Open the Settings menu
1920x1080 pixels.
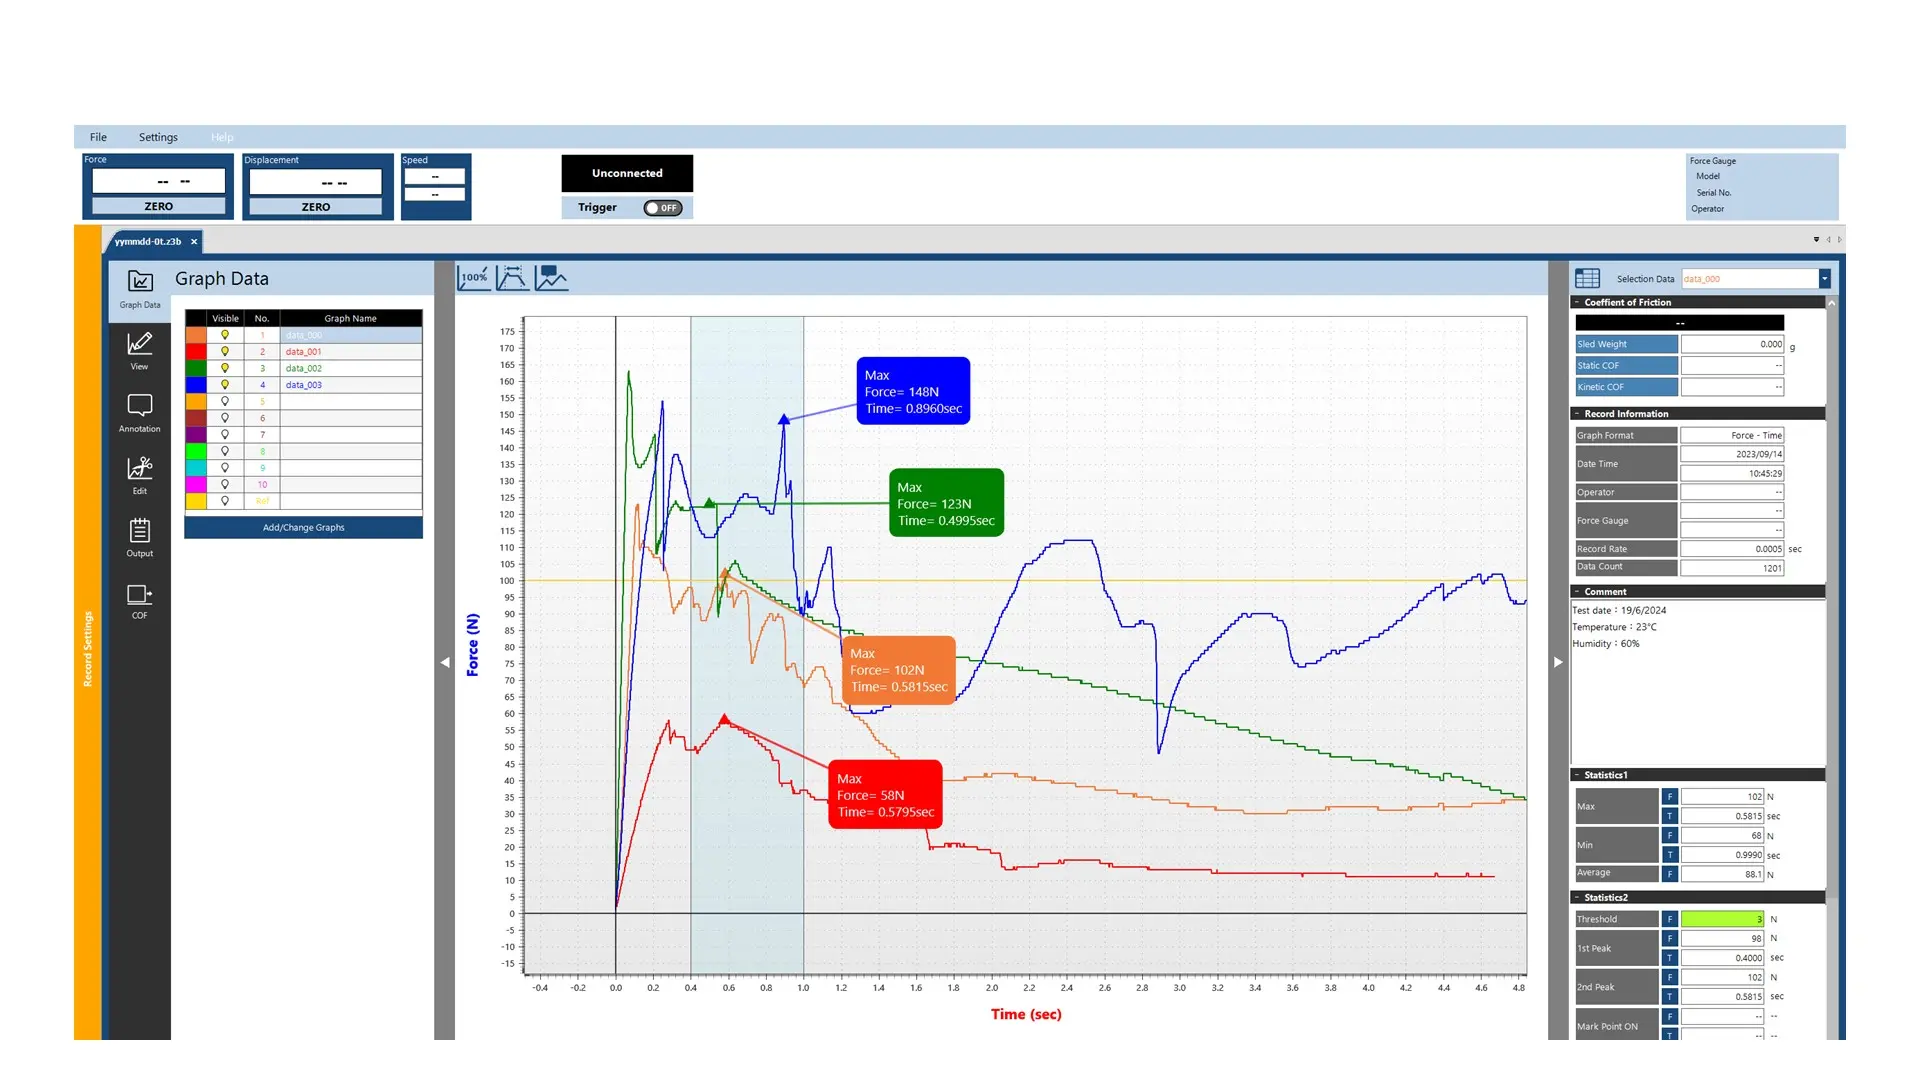[x=158, y=136]
